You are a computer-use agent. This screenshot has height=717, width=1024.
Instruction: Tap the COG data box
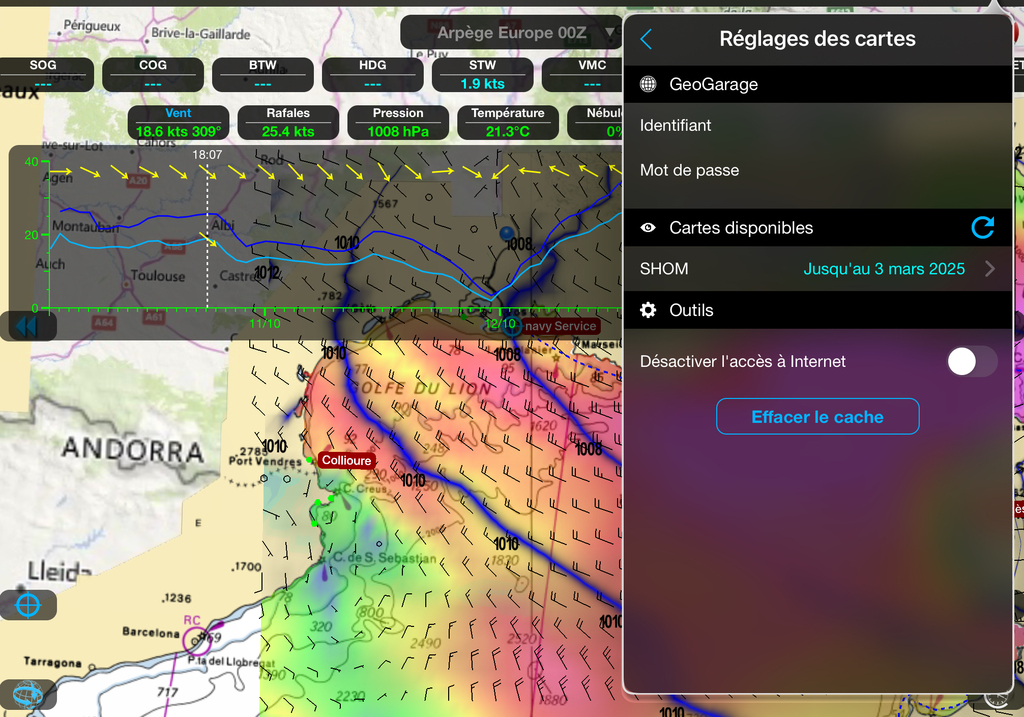[x=153, y=74]
